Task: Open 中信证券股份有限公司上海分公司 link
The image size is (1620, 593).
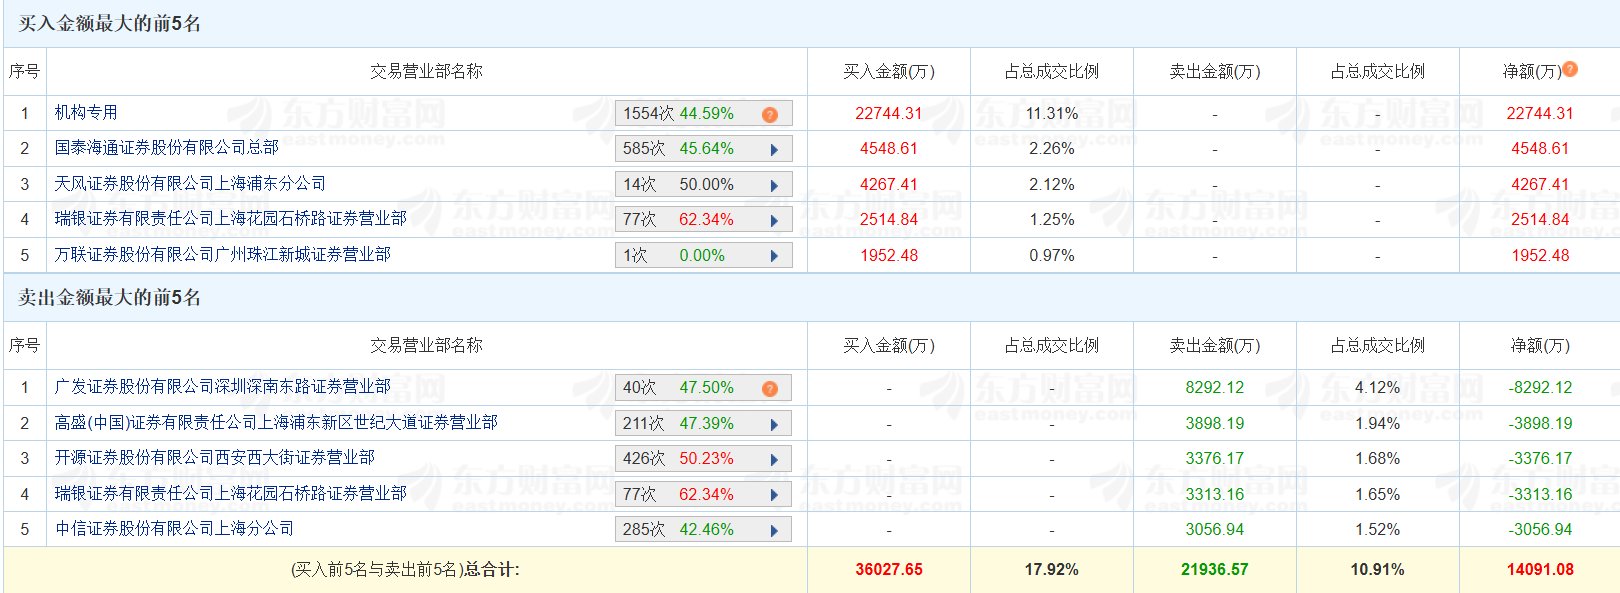Action: pyautogui.click(x=174, y=528)
